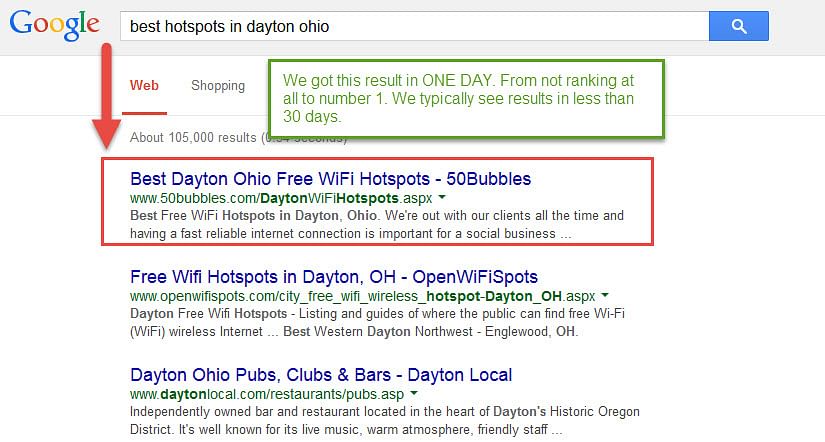This screenshot has height=442, width=825.
Task: Switch to the Web tab
Action: click(x=144, y=85)
